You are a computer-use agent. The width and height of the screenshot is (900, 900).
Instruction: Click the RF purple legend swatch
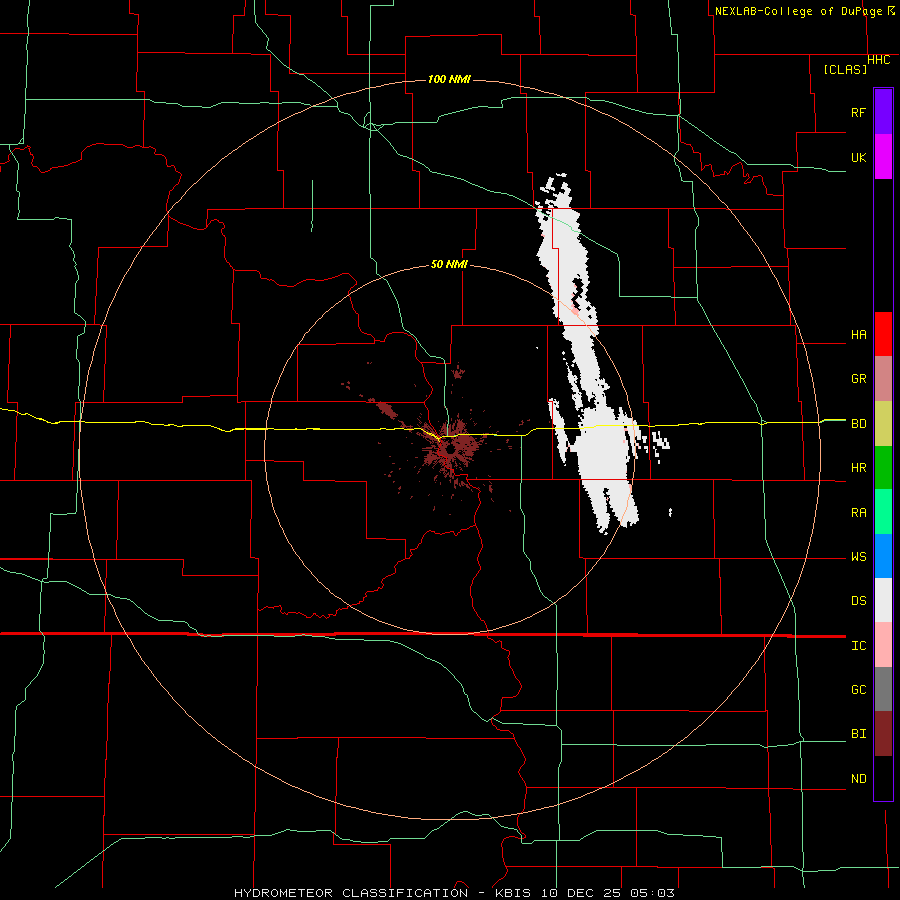pyautogui.click(x=883, y=112)
